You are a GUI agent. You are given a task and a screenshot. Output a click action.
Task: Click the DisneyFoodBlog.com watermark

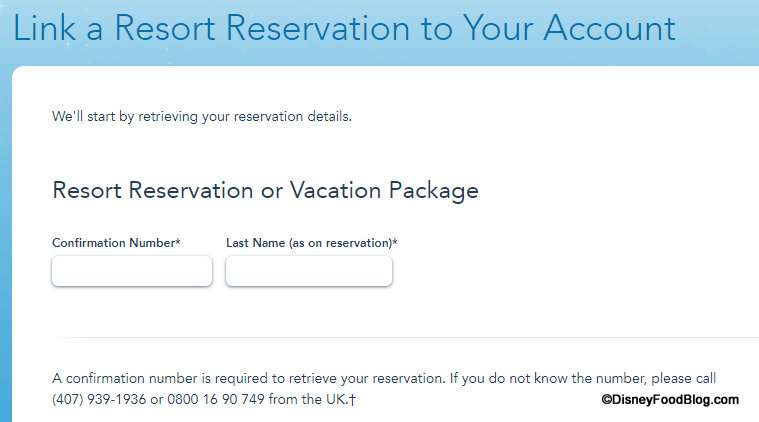[x=675, y=399]
